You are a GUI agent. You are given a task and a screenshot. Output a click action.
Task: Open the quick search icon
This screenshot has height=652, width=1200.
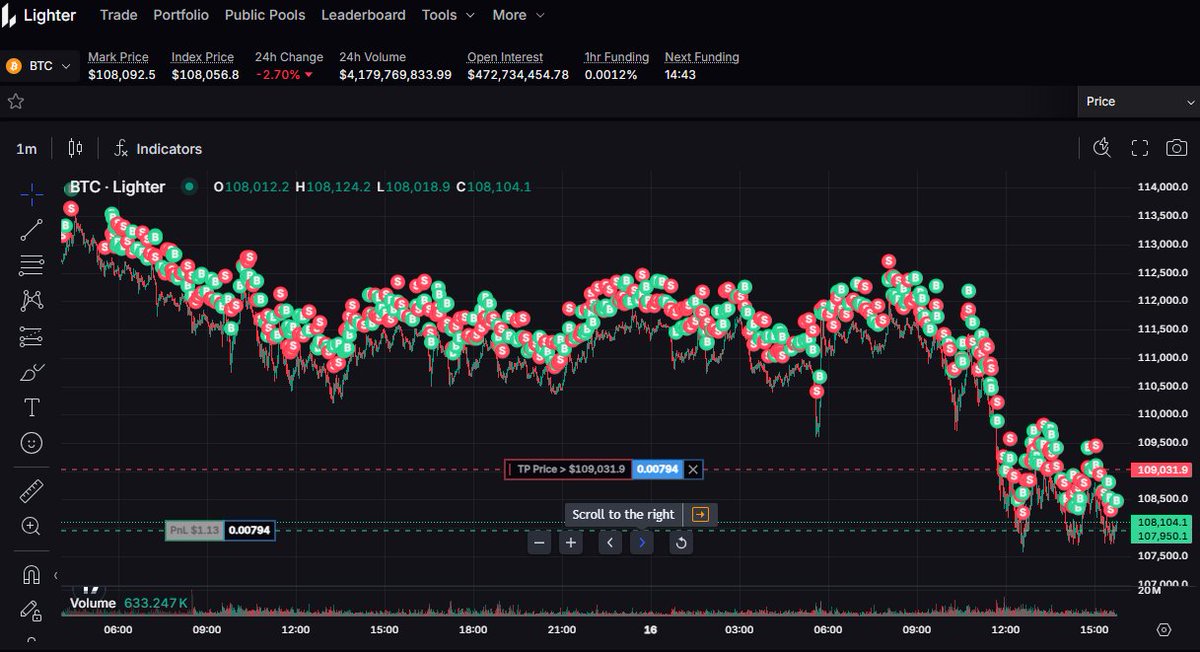click(1102, 148)
